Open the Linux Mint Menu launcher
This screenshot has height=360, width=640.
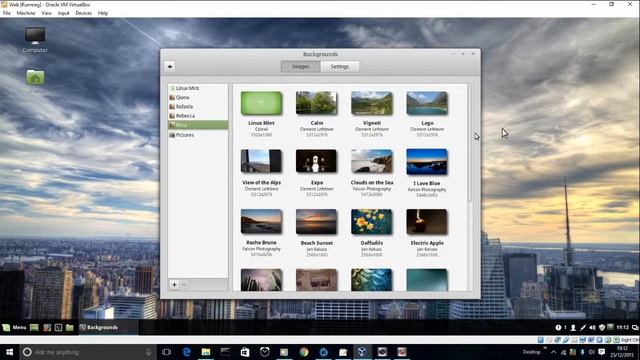pos(14,327)
